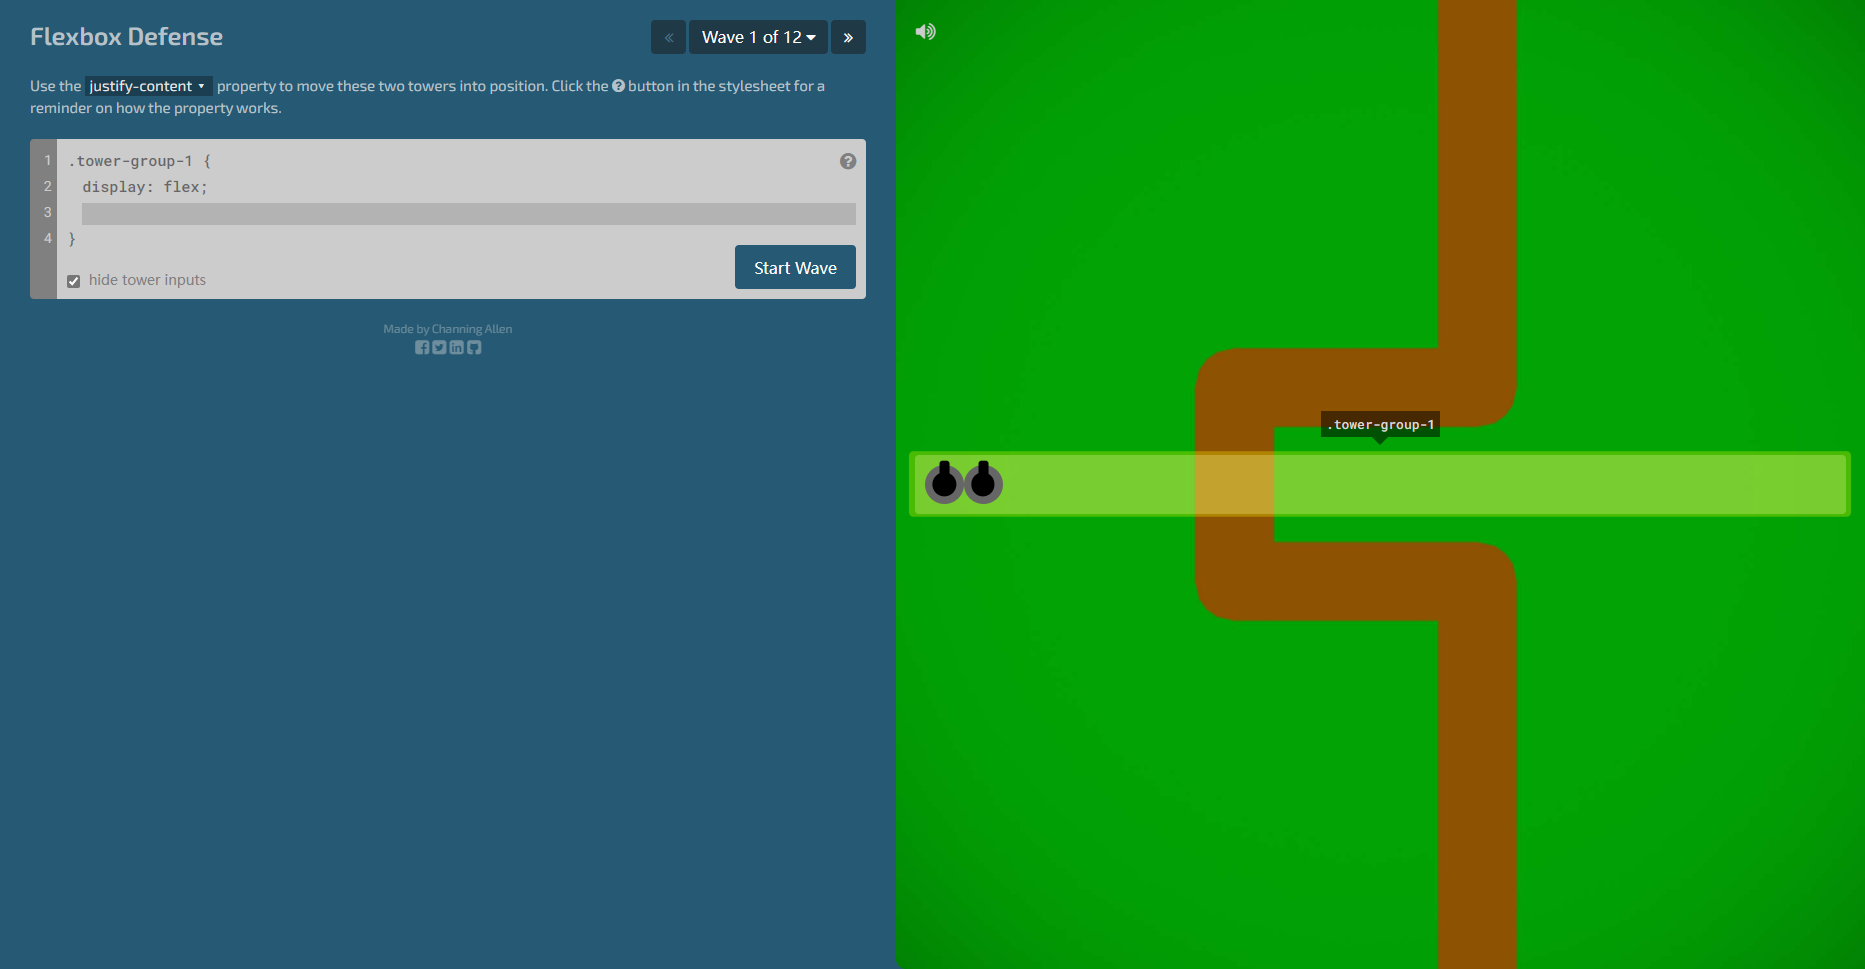Open the stylesheet help question-mark button

pos(848,161)
